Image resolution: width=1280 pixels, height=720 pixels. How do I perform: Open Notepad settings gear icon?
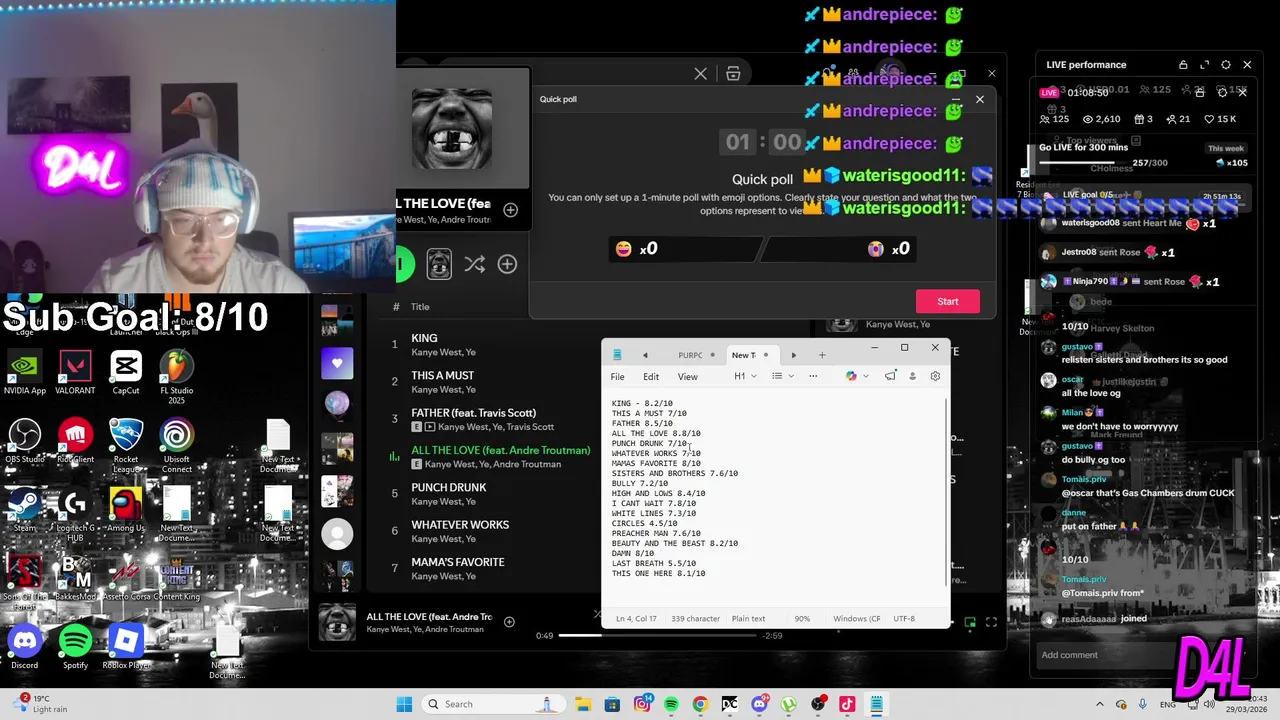(x=935, y=376)
